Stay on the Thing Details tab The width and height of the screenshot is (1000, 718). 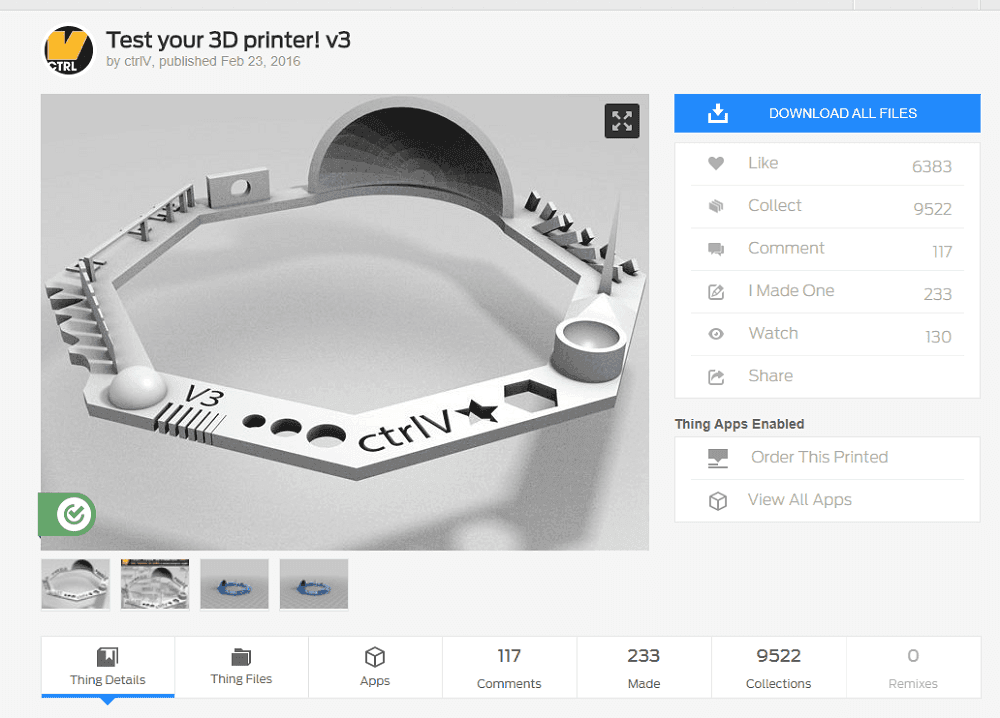(107, 667)
